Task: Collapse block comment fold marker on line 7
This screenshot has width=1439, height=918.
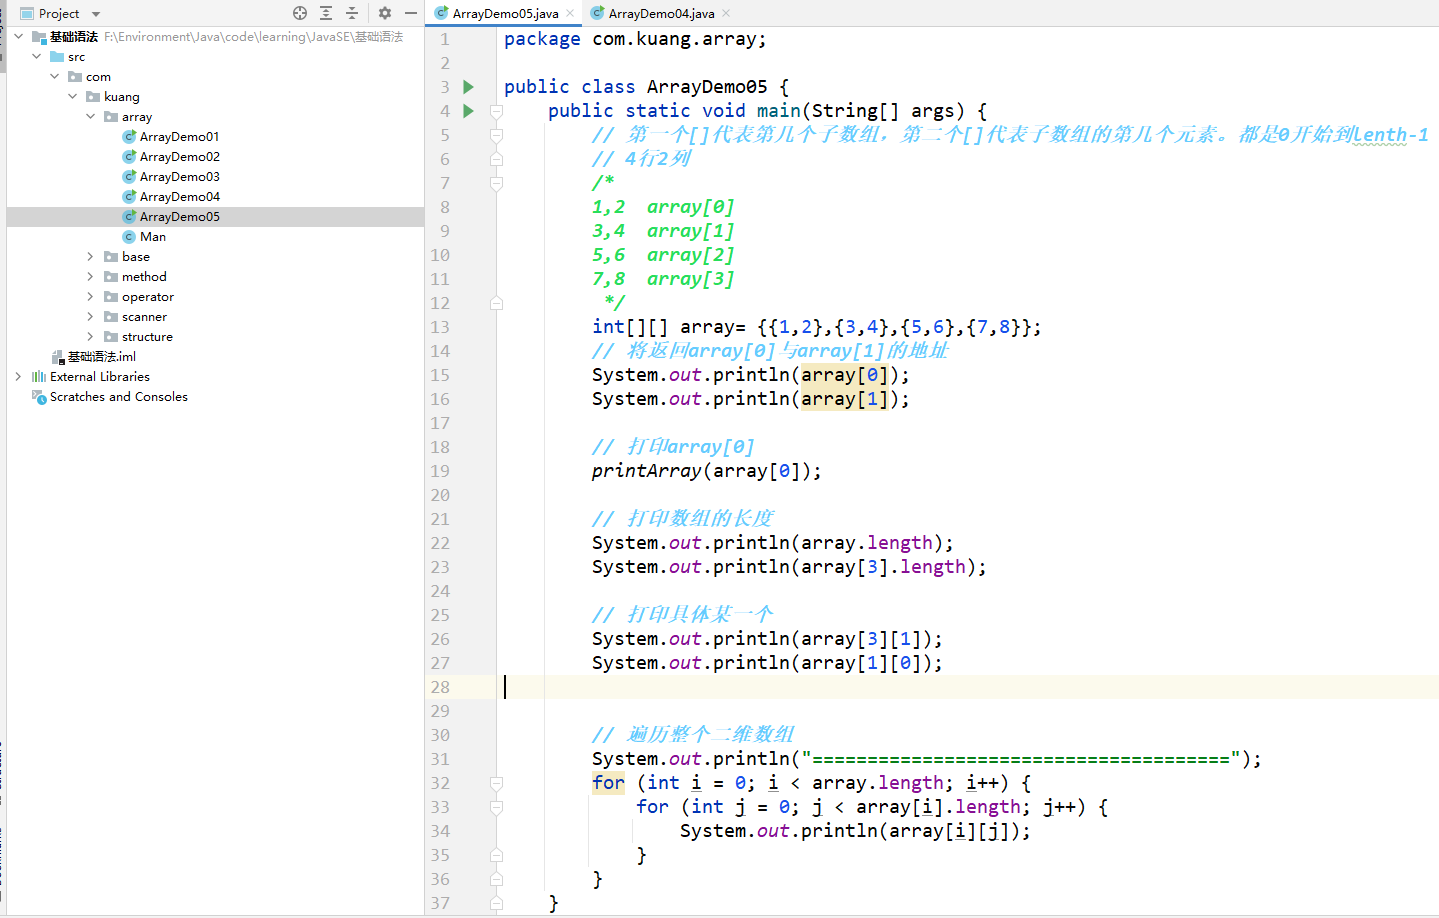Action: tap(496, 183)
